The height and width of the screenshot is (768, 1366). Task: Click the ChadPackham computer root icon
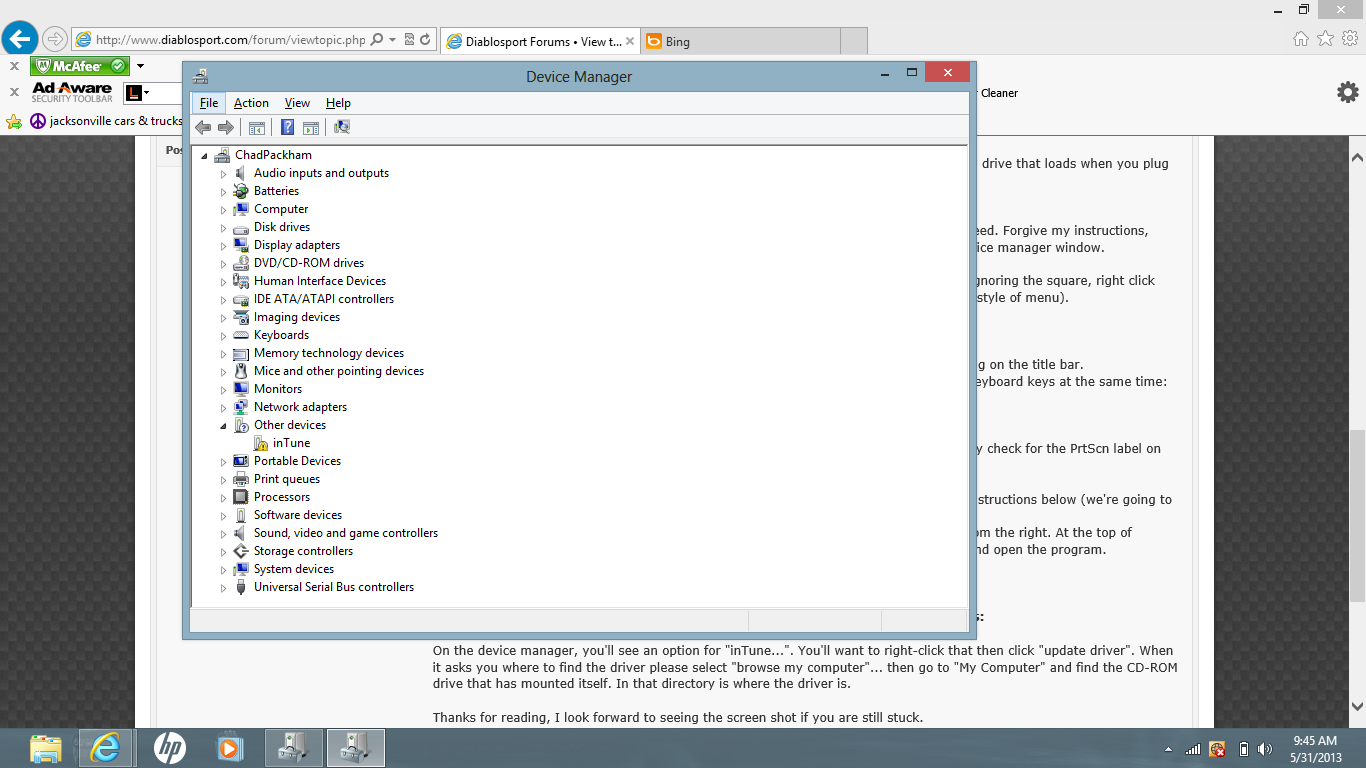[x=222, y=155]
